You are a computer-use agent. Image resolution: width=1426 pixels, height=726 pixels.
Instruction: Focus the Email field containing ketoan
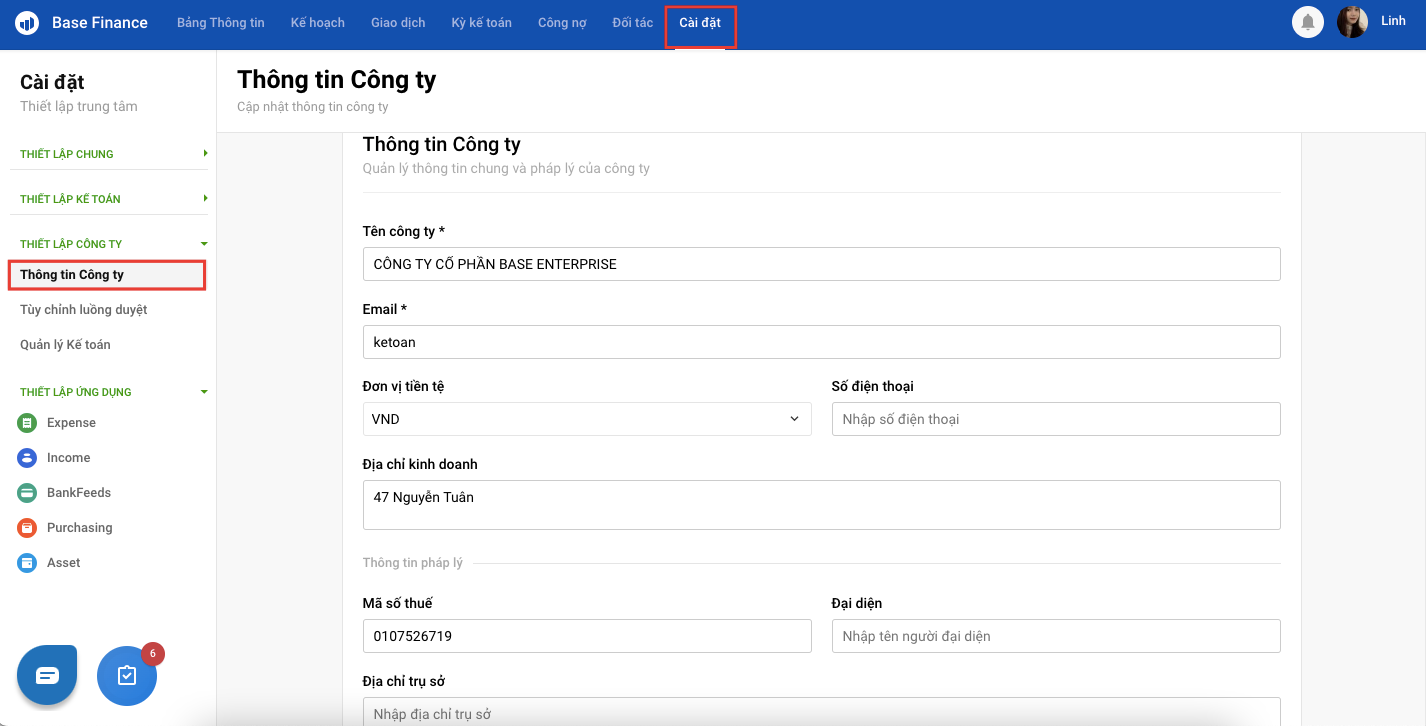821,342
